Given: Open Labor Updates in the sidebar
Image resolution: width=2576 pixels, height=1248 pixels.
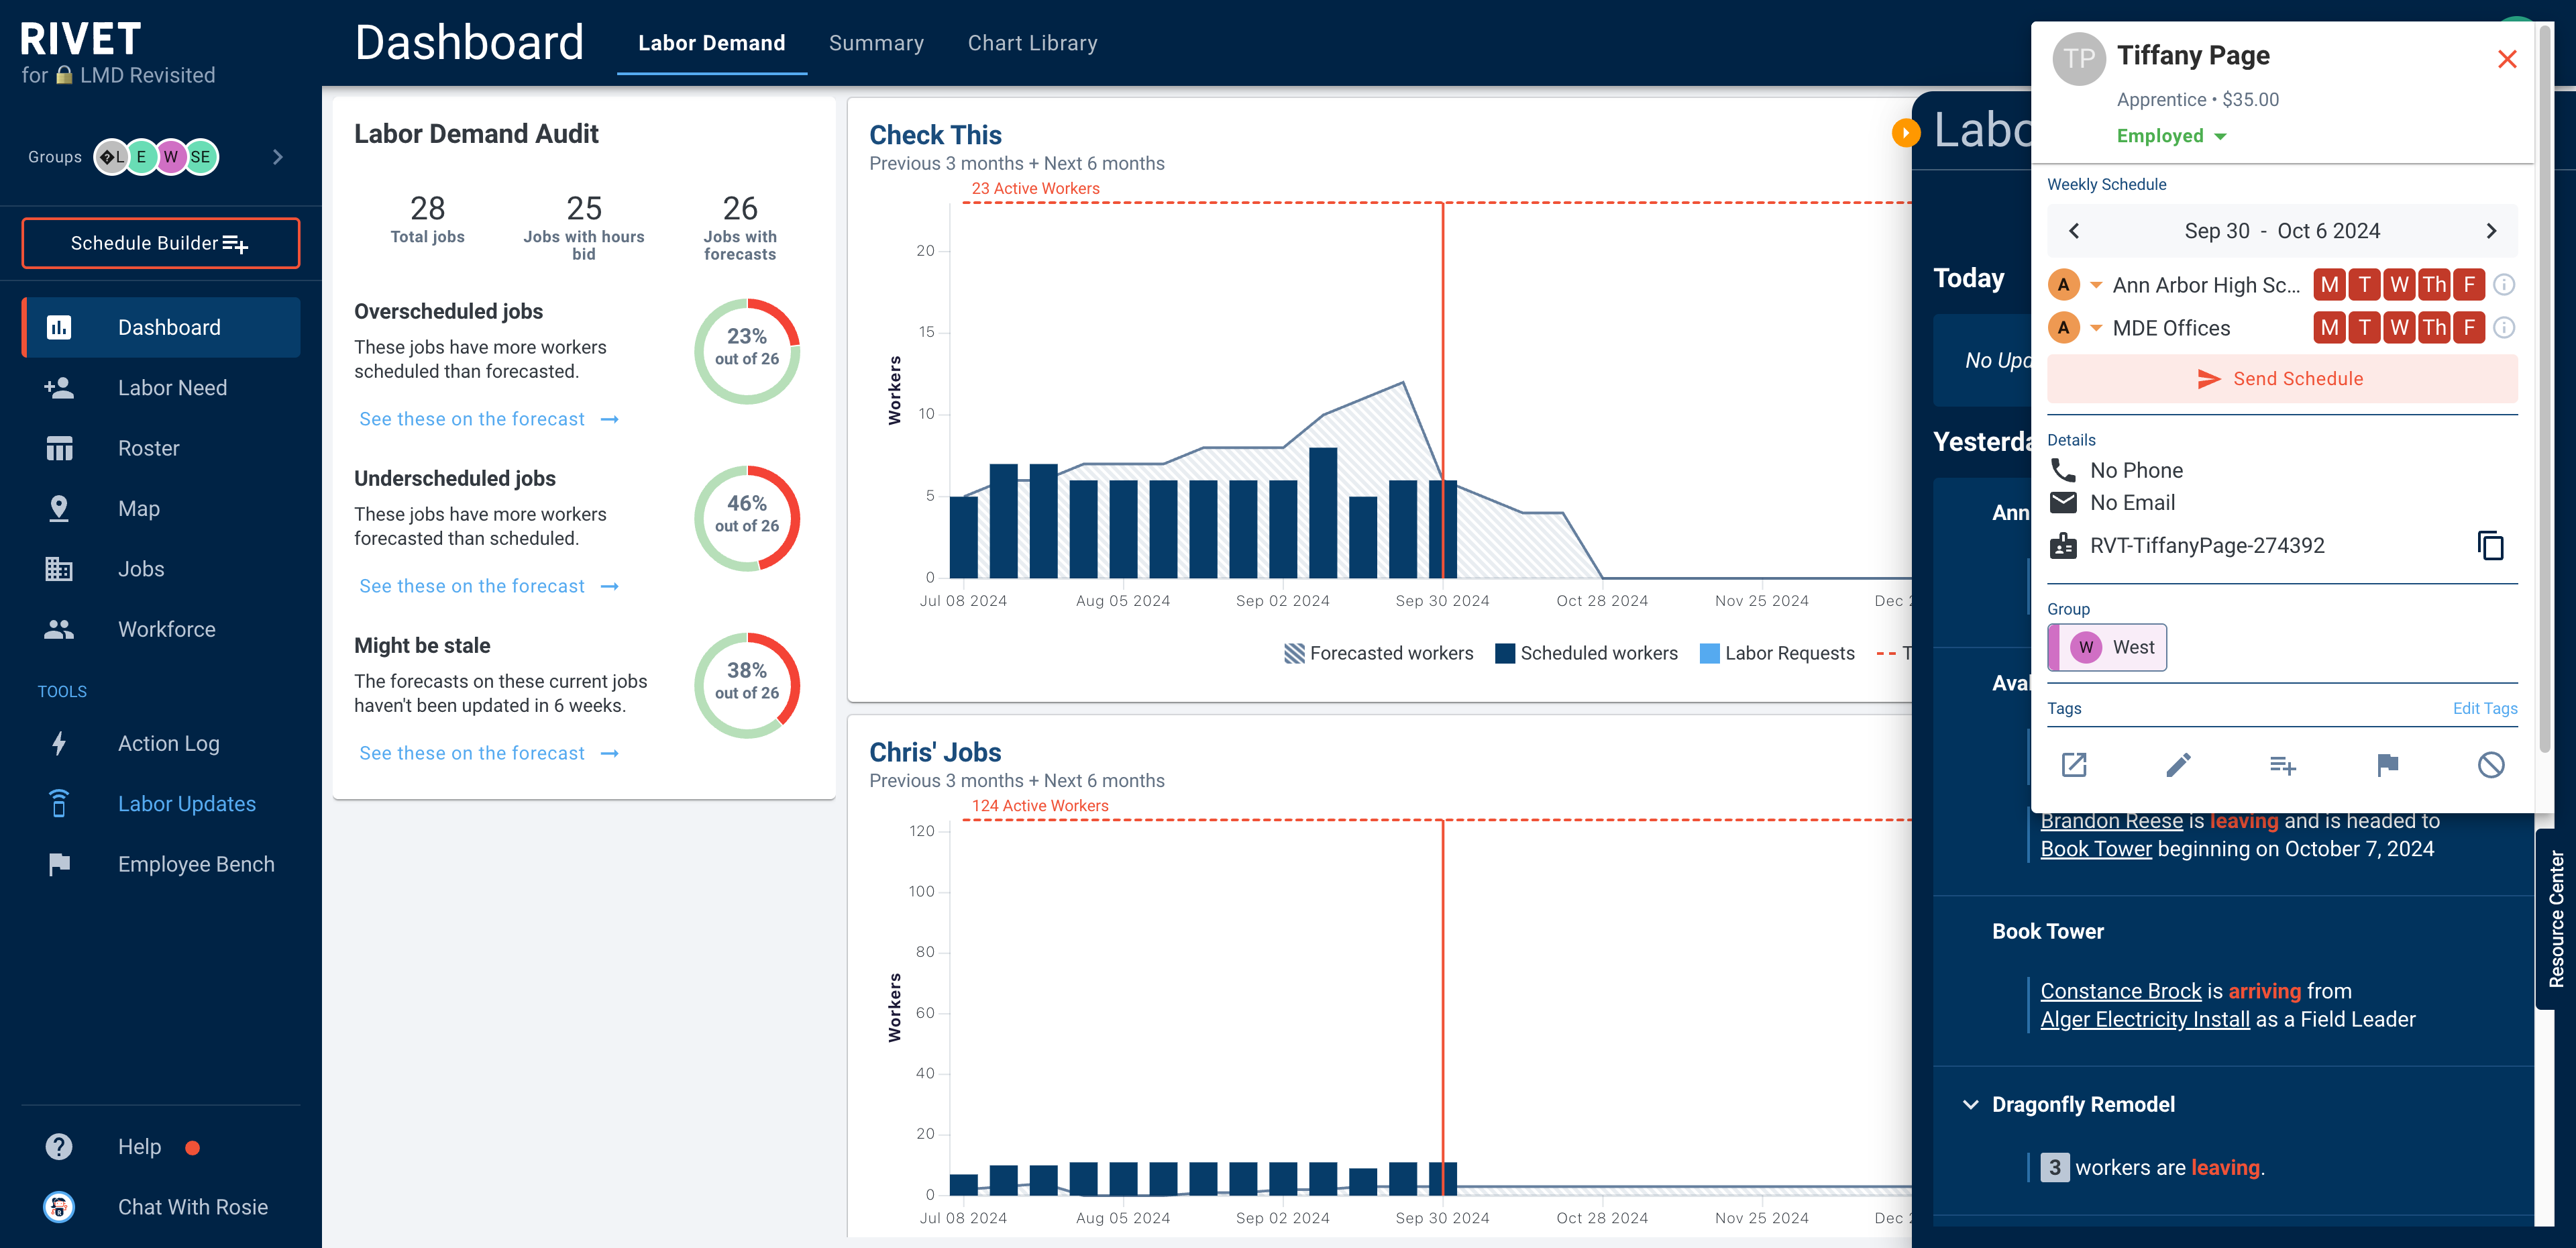Looking at the screenshot, I should pos(161,804).
